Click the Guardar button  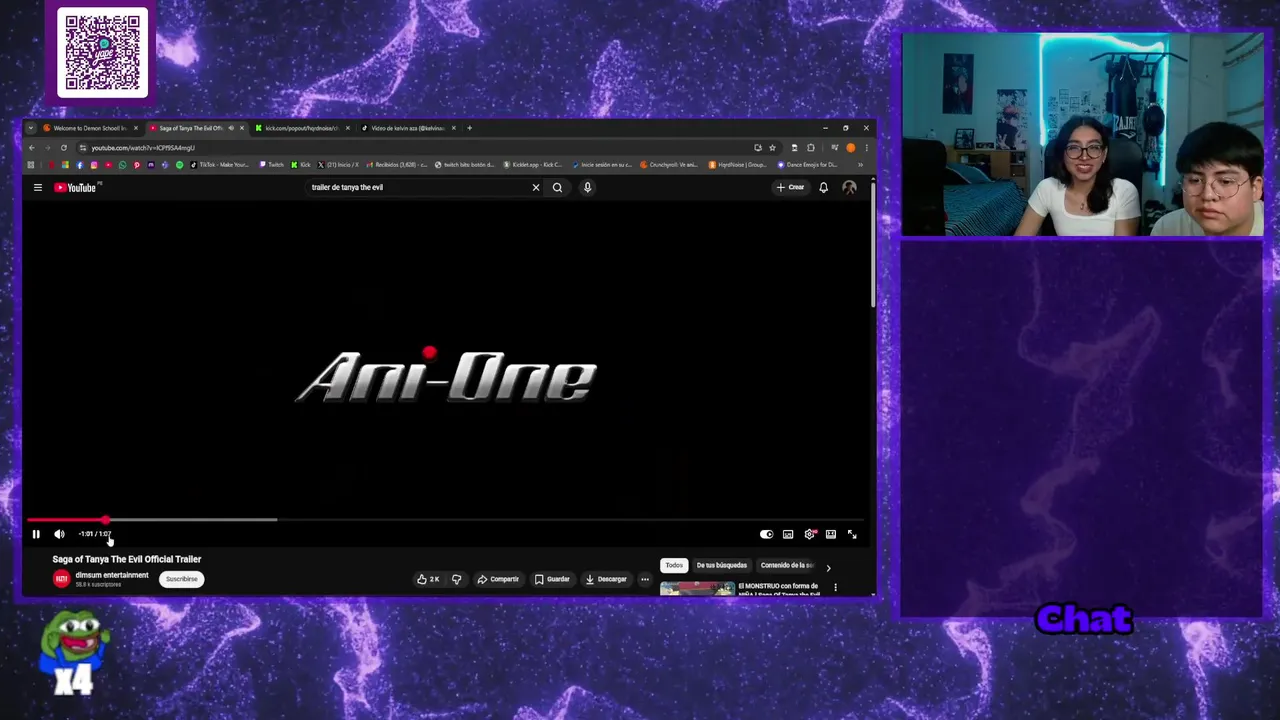pyautogui.click(x=552, y=579)
